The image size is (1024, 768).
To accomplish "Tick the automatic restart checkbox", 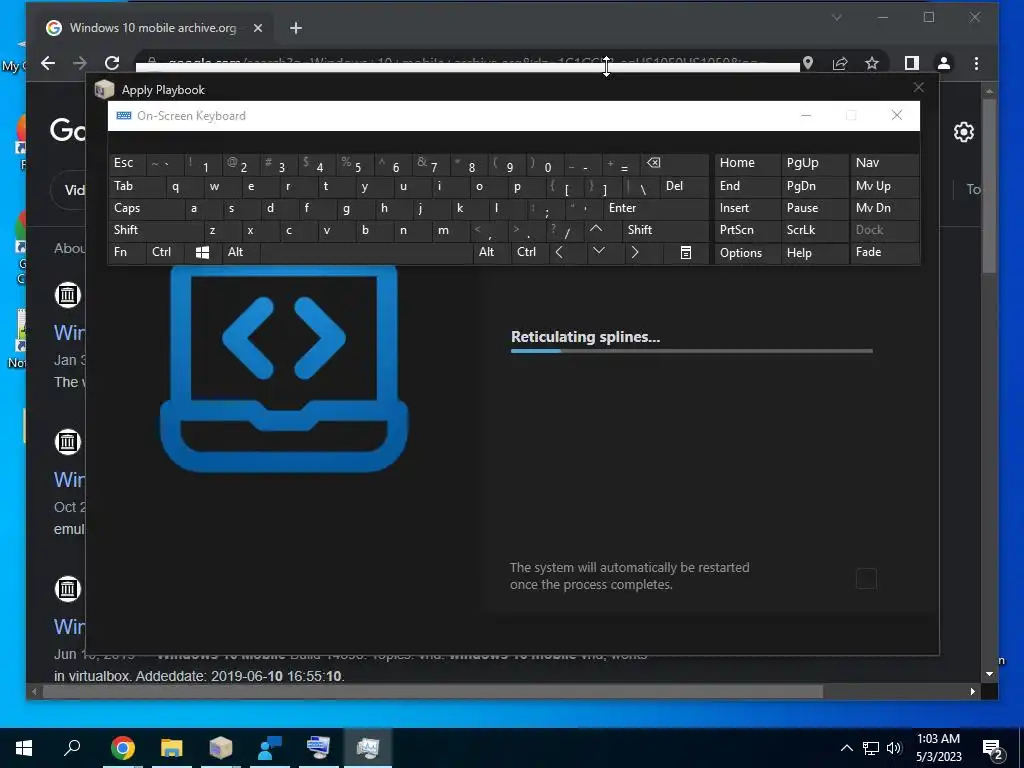I will click(866, 579).
